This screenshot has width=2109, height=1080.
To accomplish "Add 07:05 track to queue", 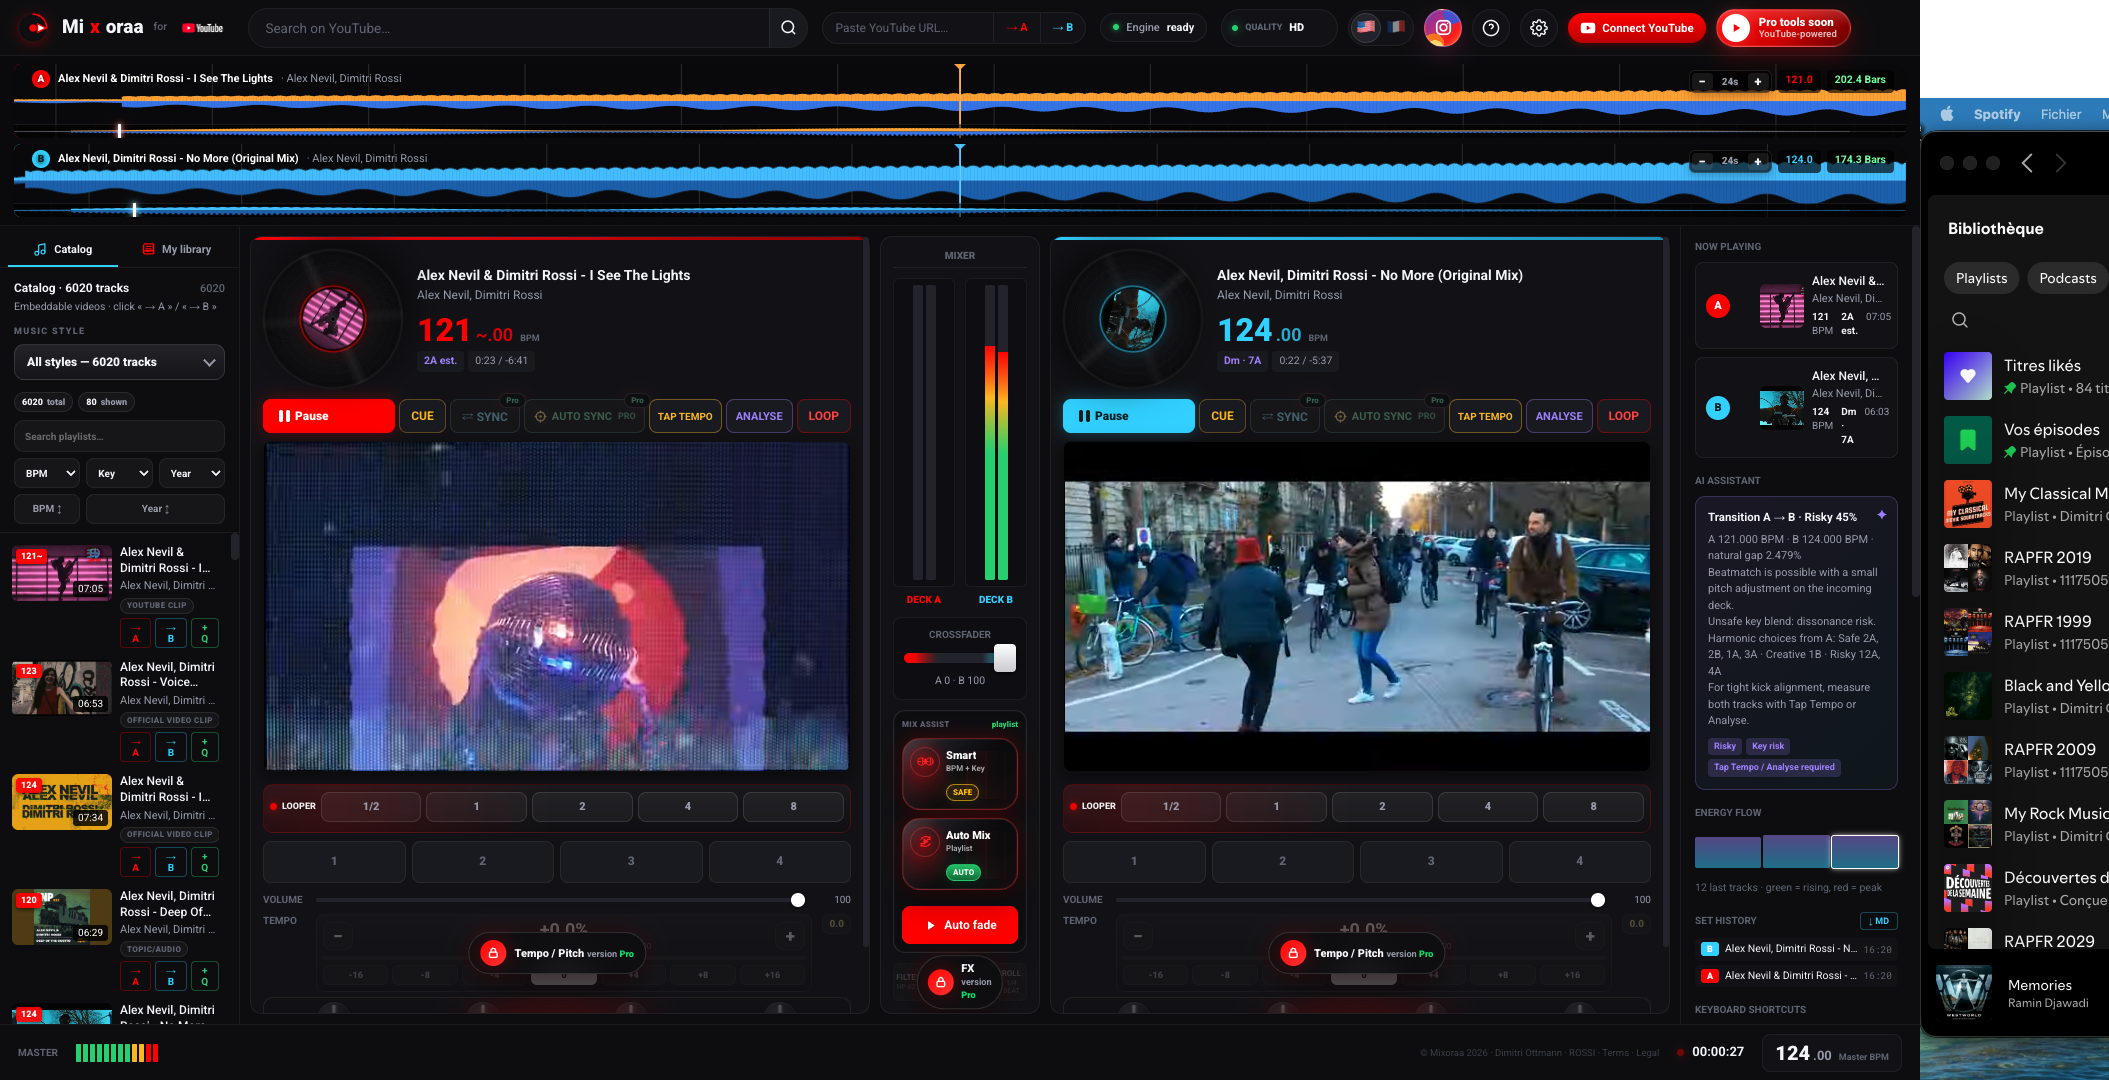I will tap(204, 633).
